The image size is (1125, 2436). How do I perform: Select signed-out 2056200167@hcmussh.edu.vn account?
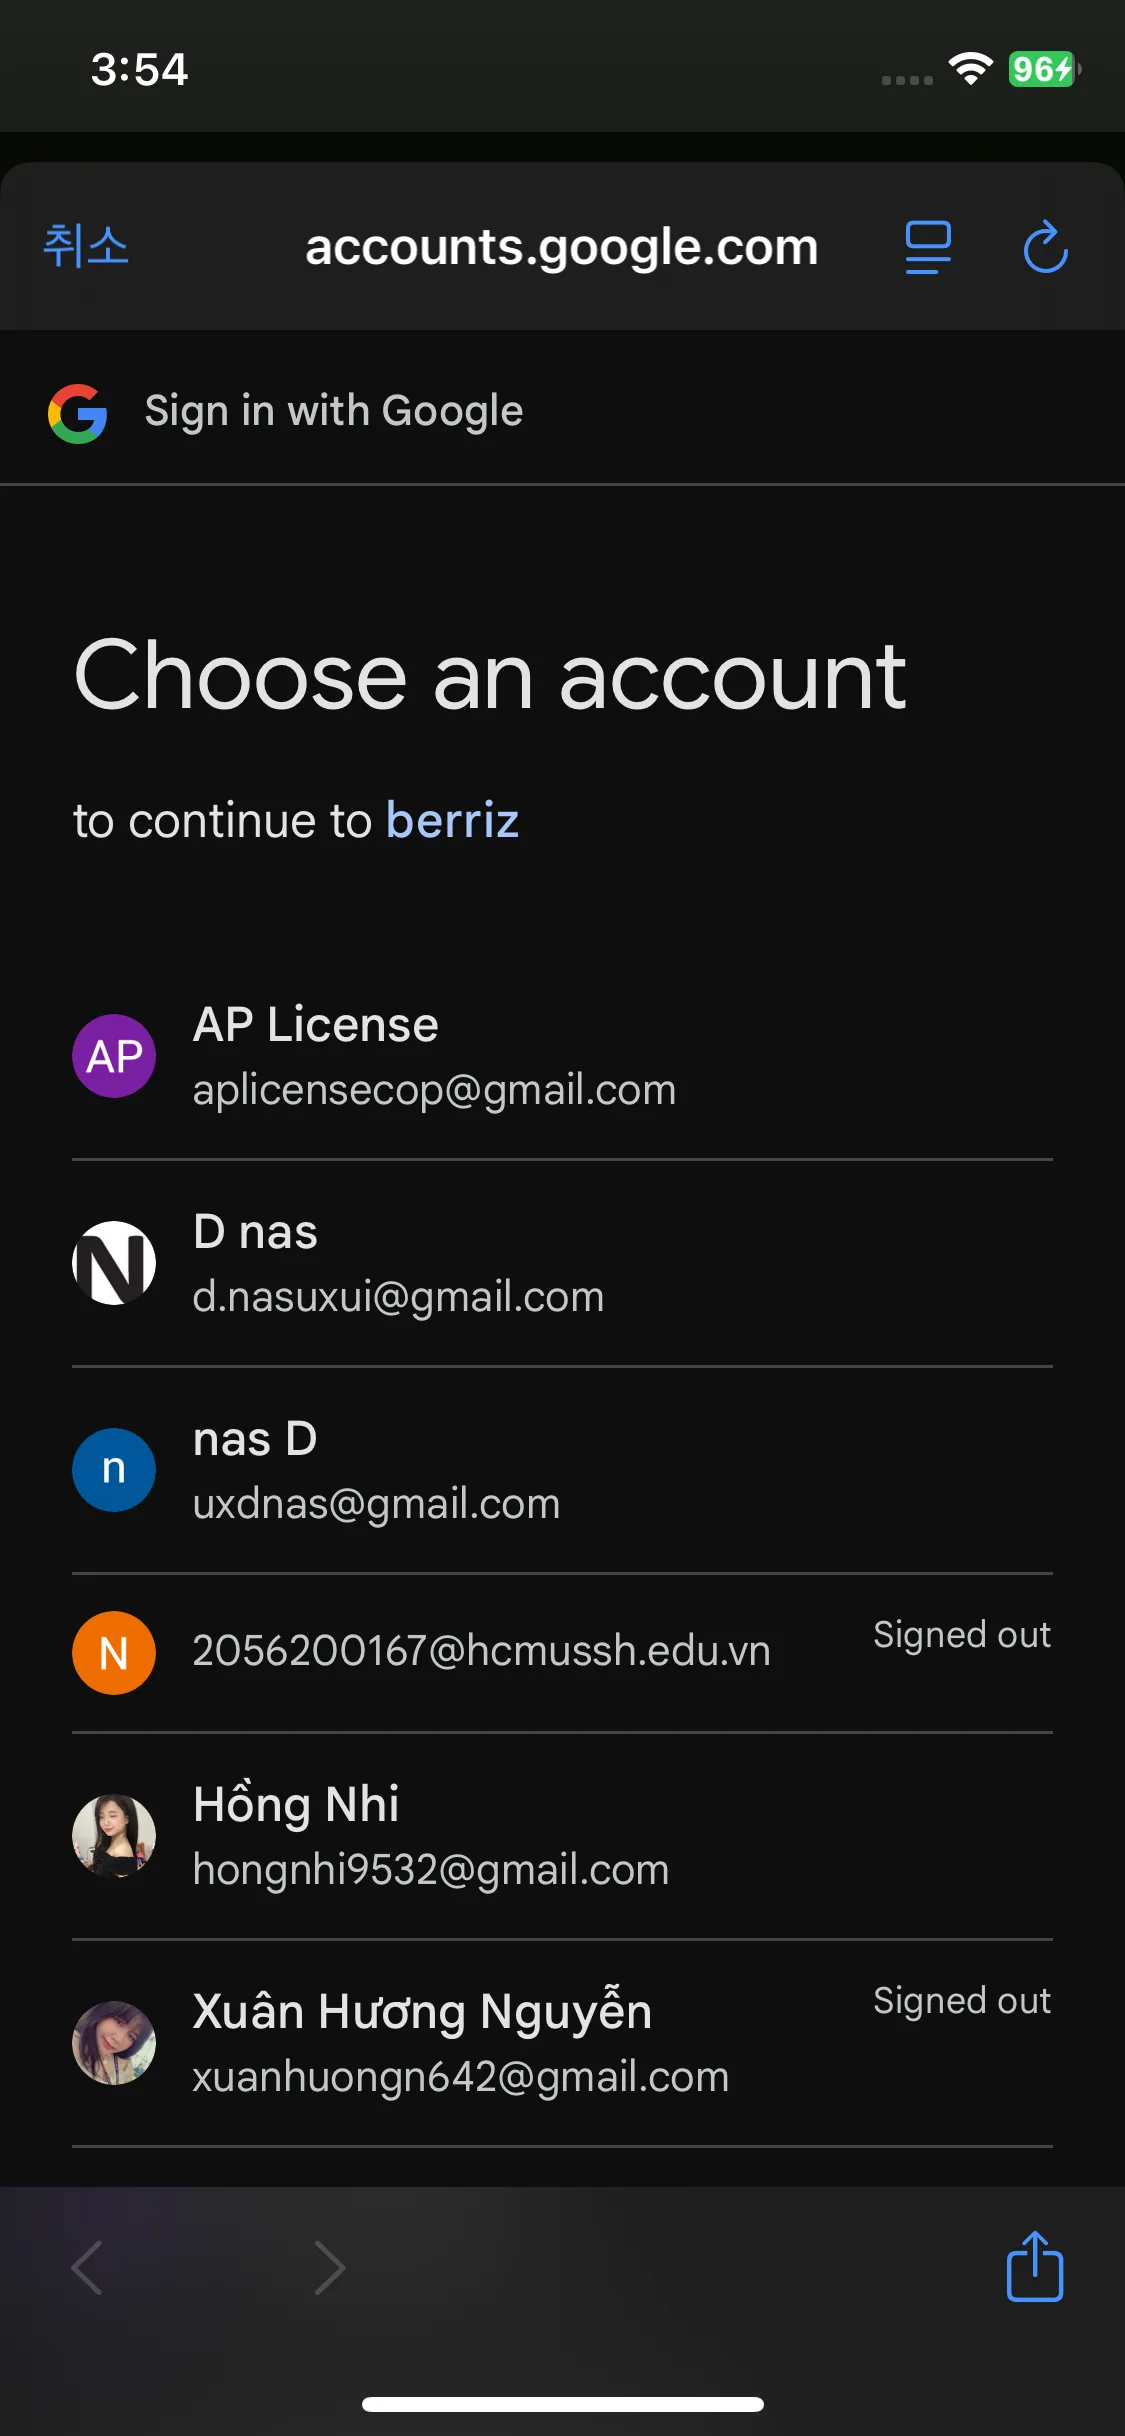tap(481, 1651)
